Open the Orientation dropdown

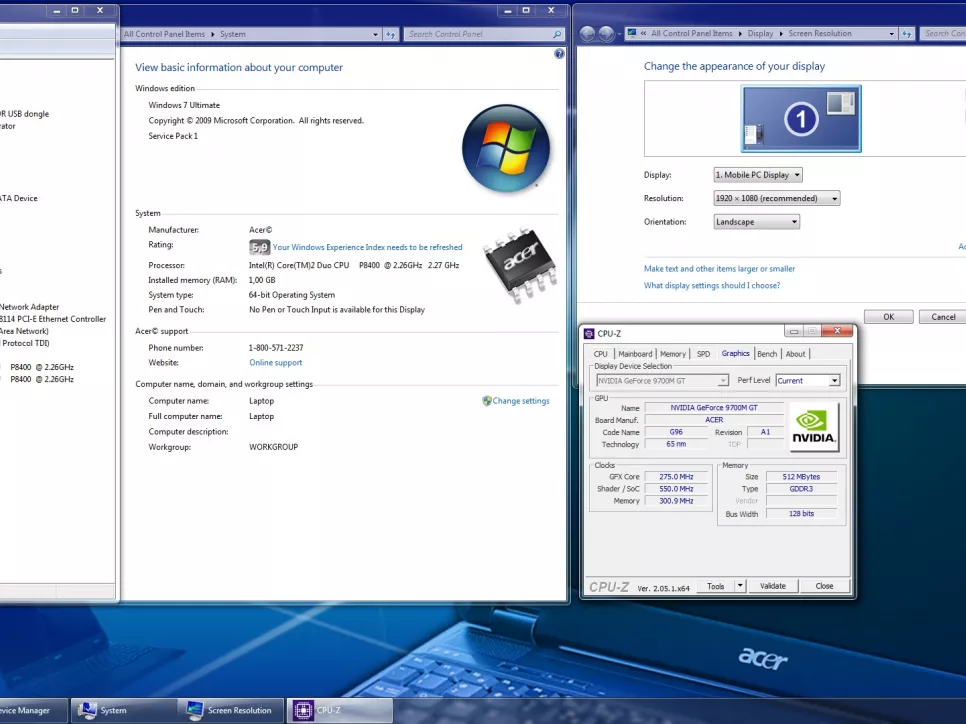tap(757, 222)
